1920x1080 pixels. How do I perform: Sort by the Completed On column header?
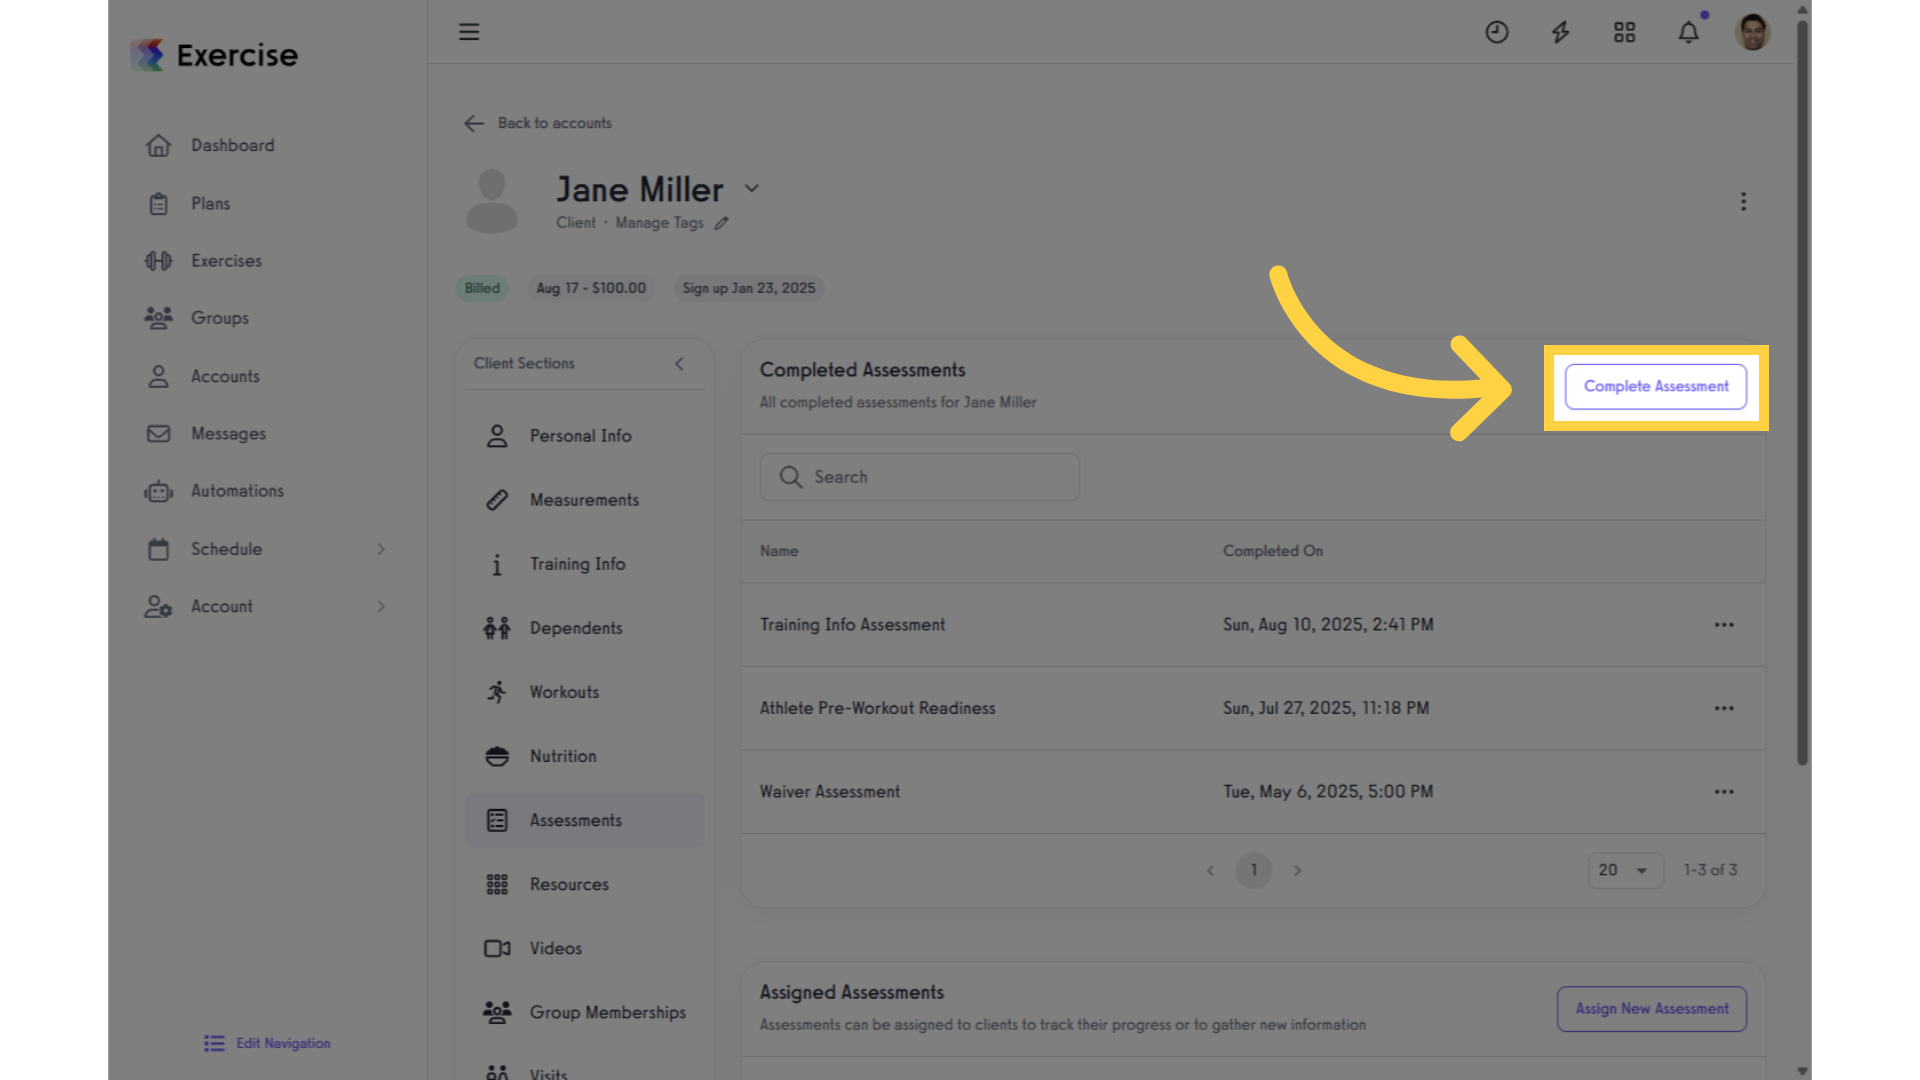coord(1272,551)
